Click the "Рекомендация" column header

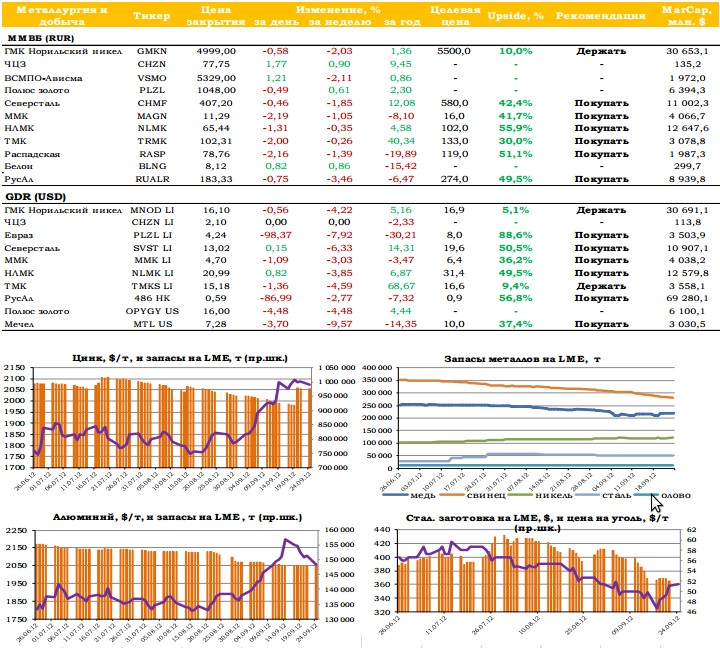[x=601, y=16]
